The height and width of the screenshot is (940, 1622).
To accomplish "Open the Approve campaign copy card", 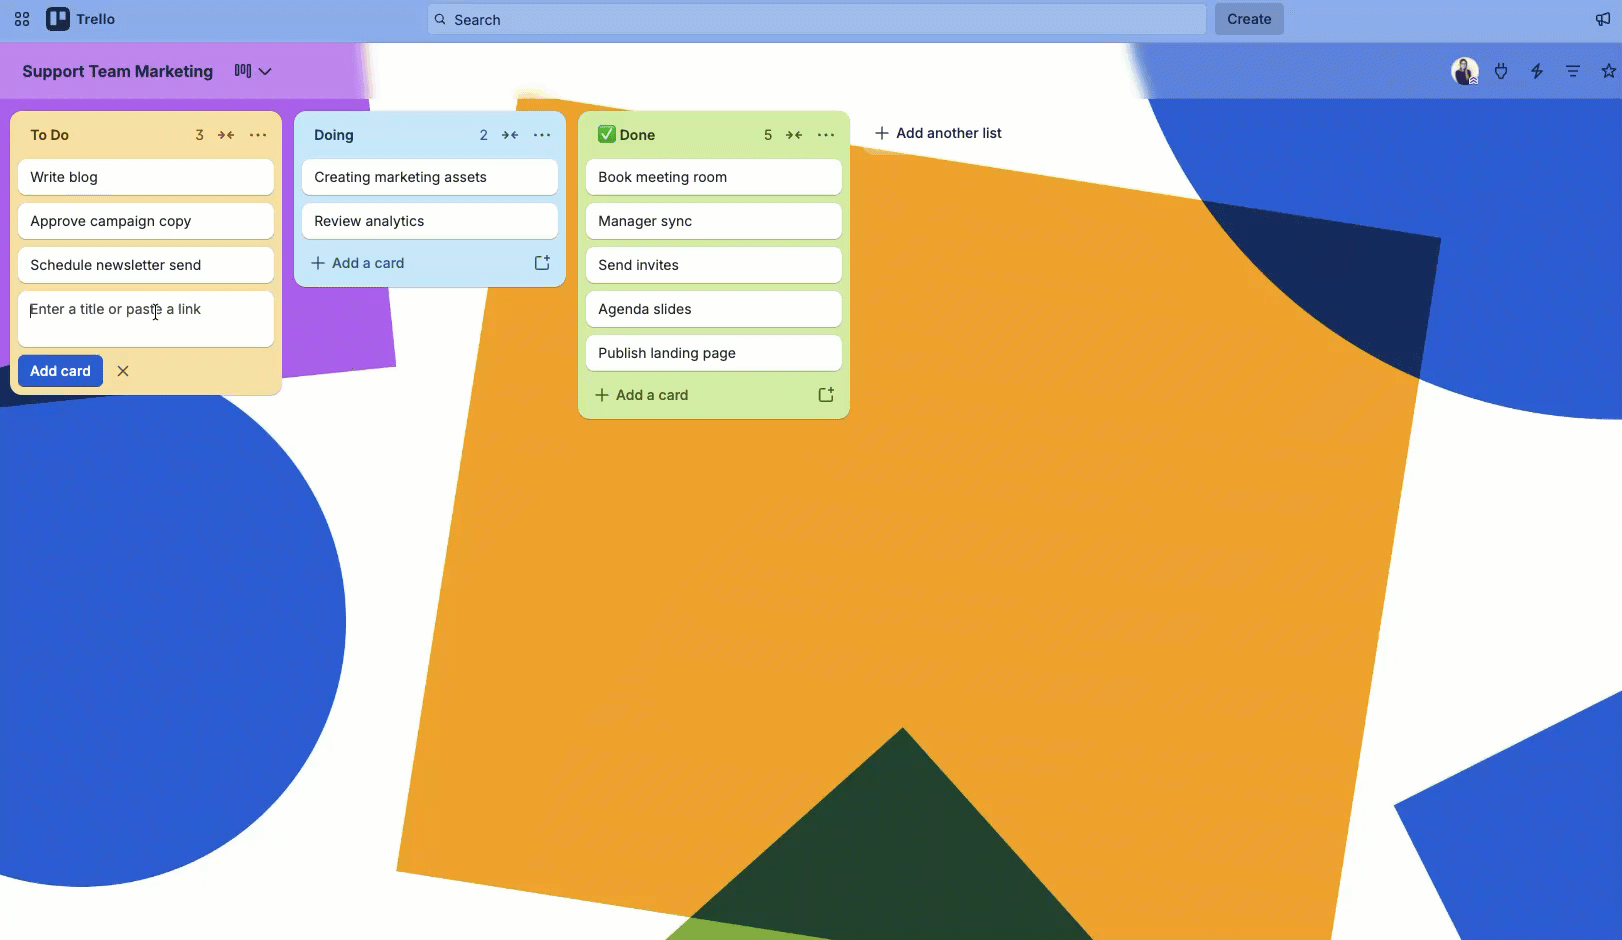I will pos(146,221).
